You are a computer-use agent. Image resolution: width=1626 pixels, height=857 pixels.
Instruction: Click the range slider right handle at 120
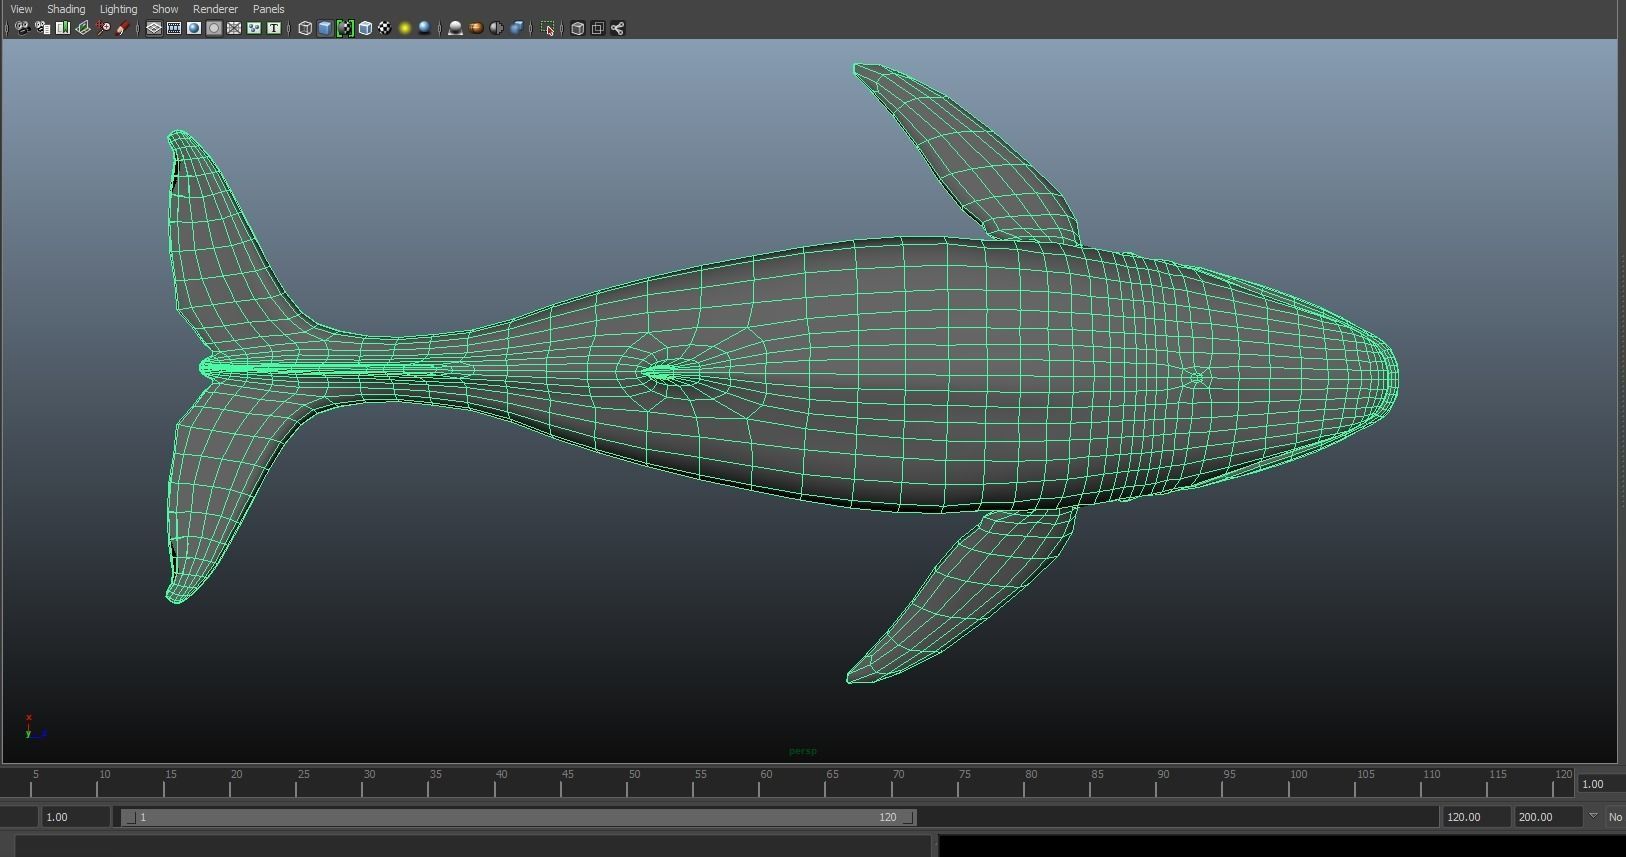pyautogui.click(x=908, y=817)
